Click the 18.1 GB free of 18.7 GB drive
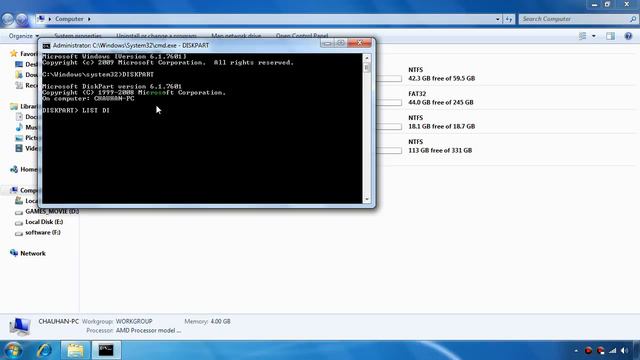This screenshot has height=360, width=640. 441,126
